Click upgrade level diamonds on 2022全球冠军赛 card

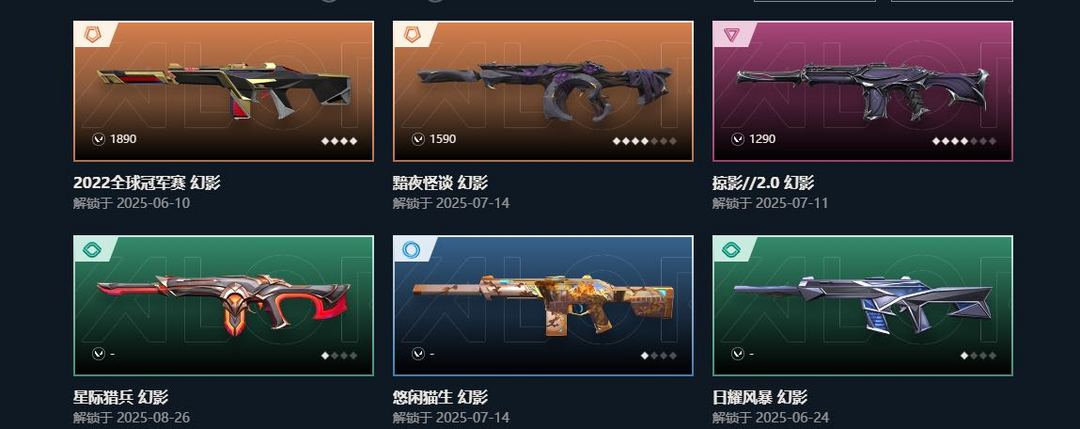pyautogui.click(x=339, y=141)
